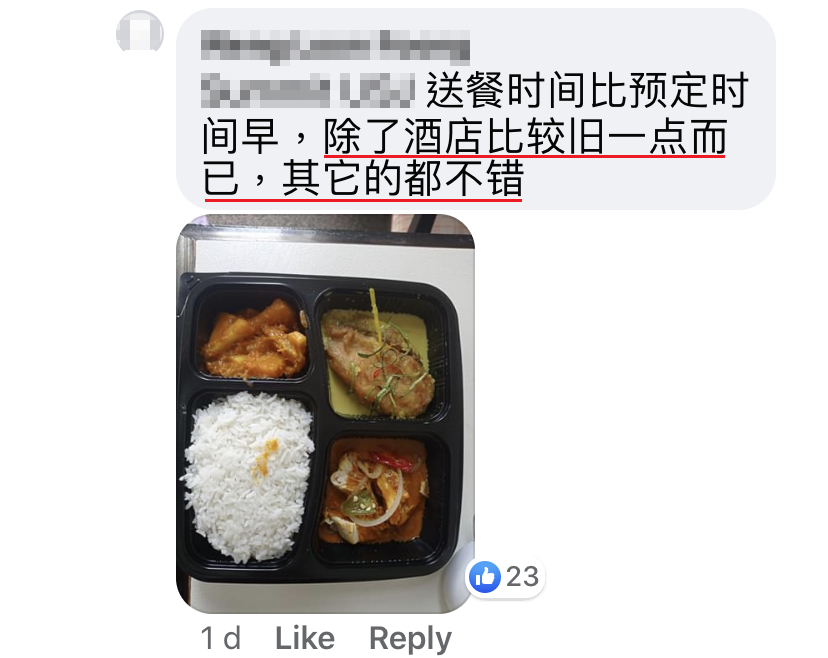Click the text 送餐时间比预定时
This screenshot has height=658, width=828.
point(588,91)
